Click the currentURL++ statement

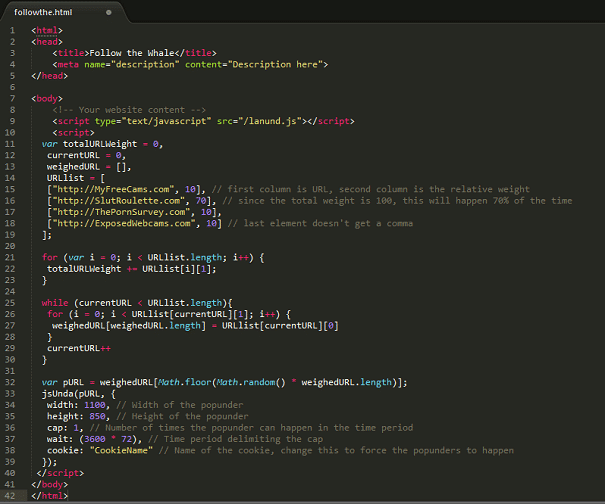pos(79,348)
